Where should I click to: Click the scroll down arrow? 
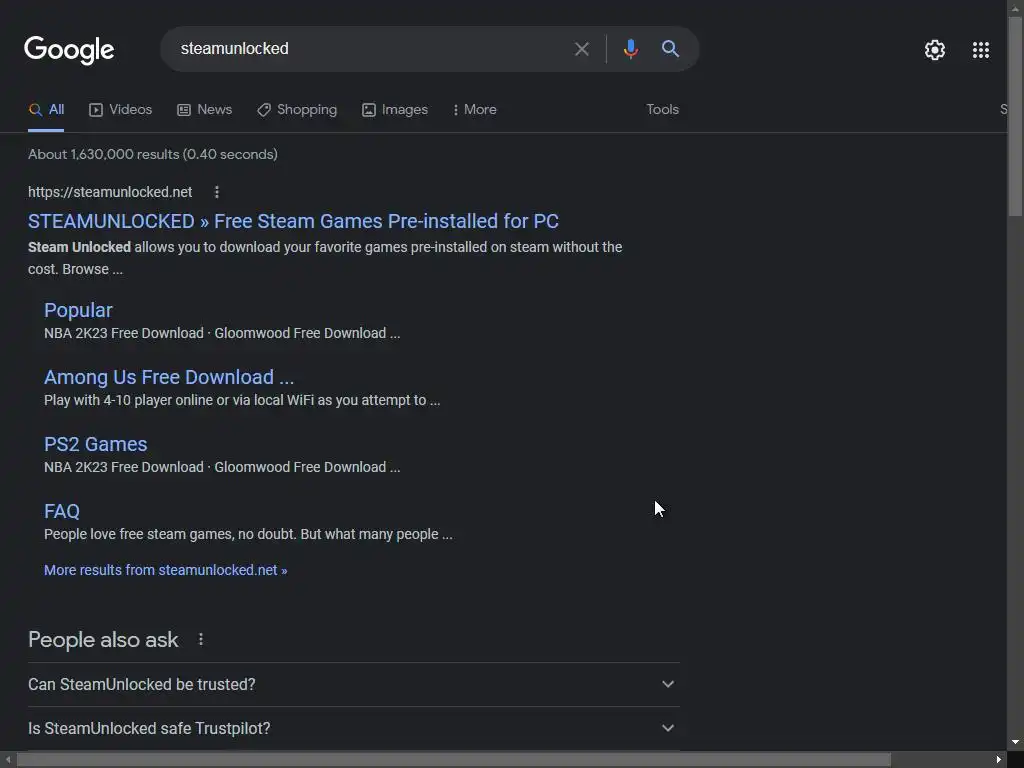[x=1016, y=743]
